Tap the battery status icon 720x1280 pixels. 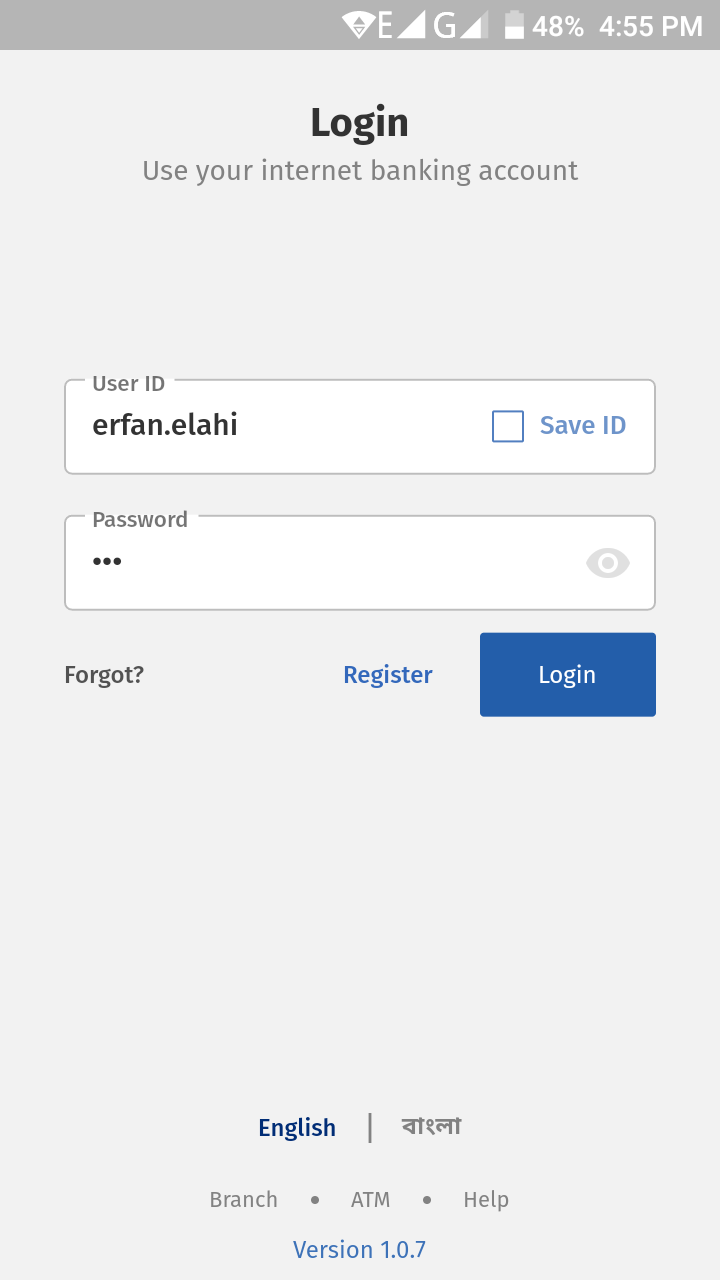coord(514,25)
